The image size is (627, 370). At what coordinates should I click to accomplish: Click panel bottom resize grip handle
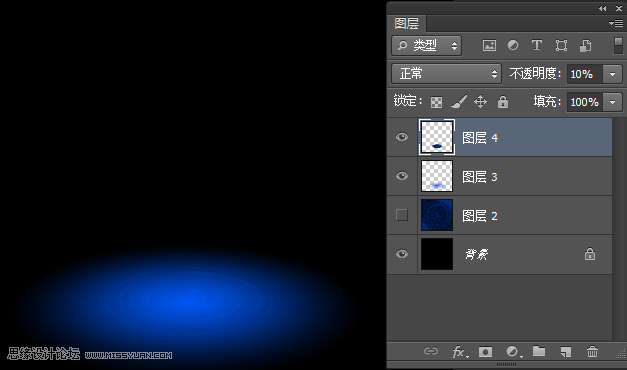[506, 364]
